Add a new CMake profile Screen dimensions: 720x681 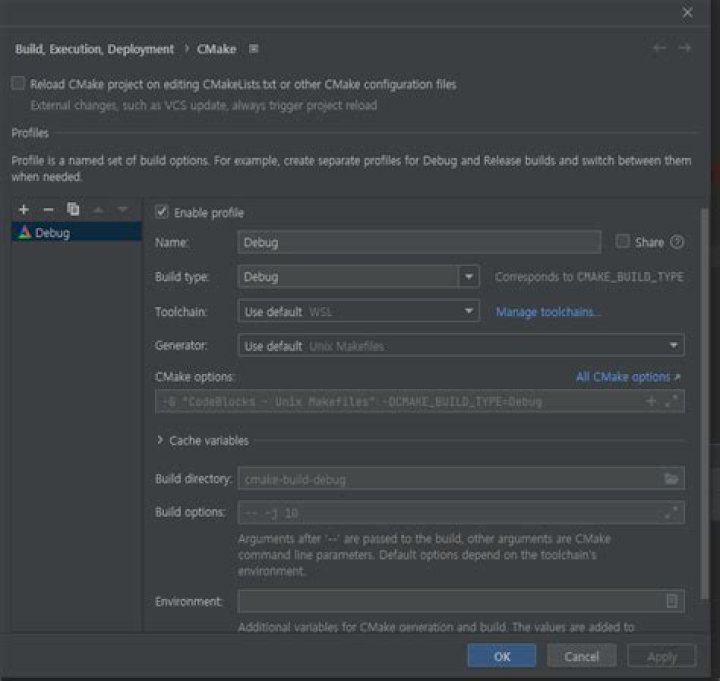pos(24,210)
